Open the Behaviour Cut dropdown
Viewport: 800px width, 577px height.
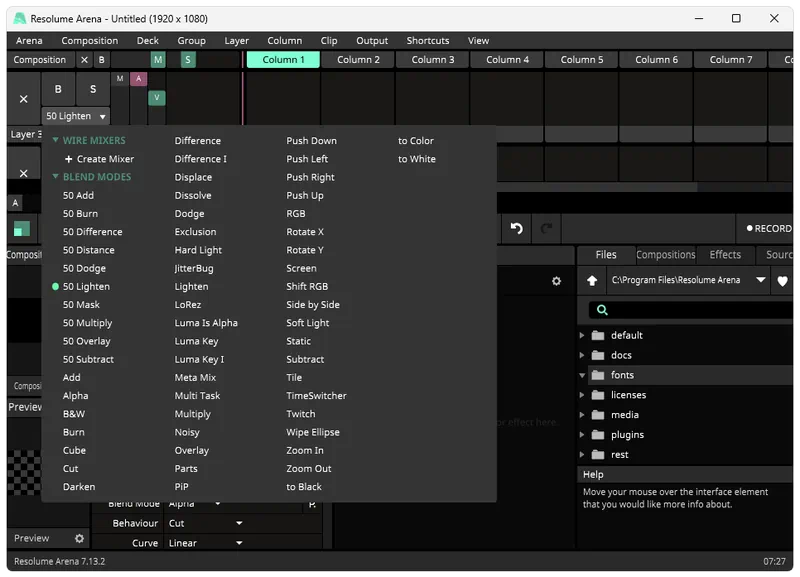(205, 523)
